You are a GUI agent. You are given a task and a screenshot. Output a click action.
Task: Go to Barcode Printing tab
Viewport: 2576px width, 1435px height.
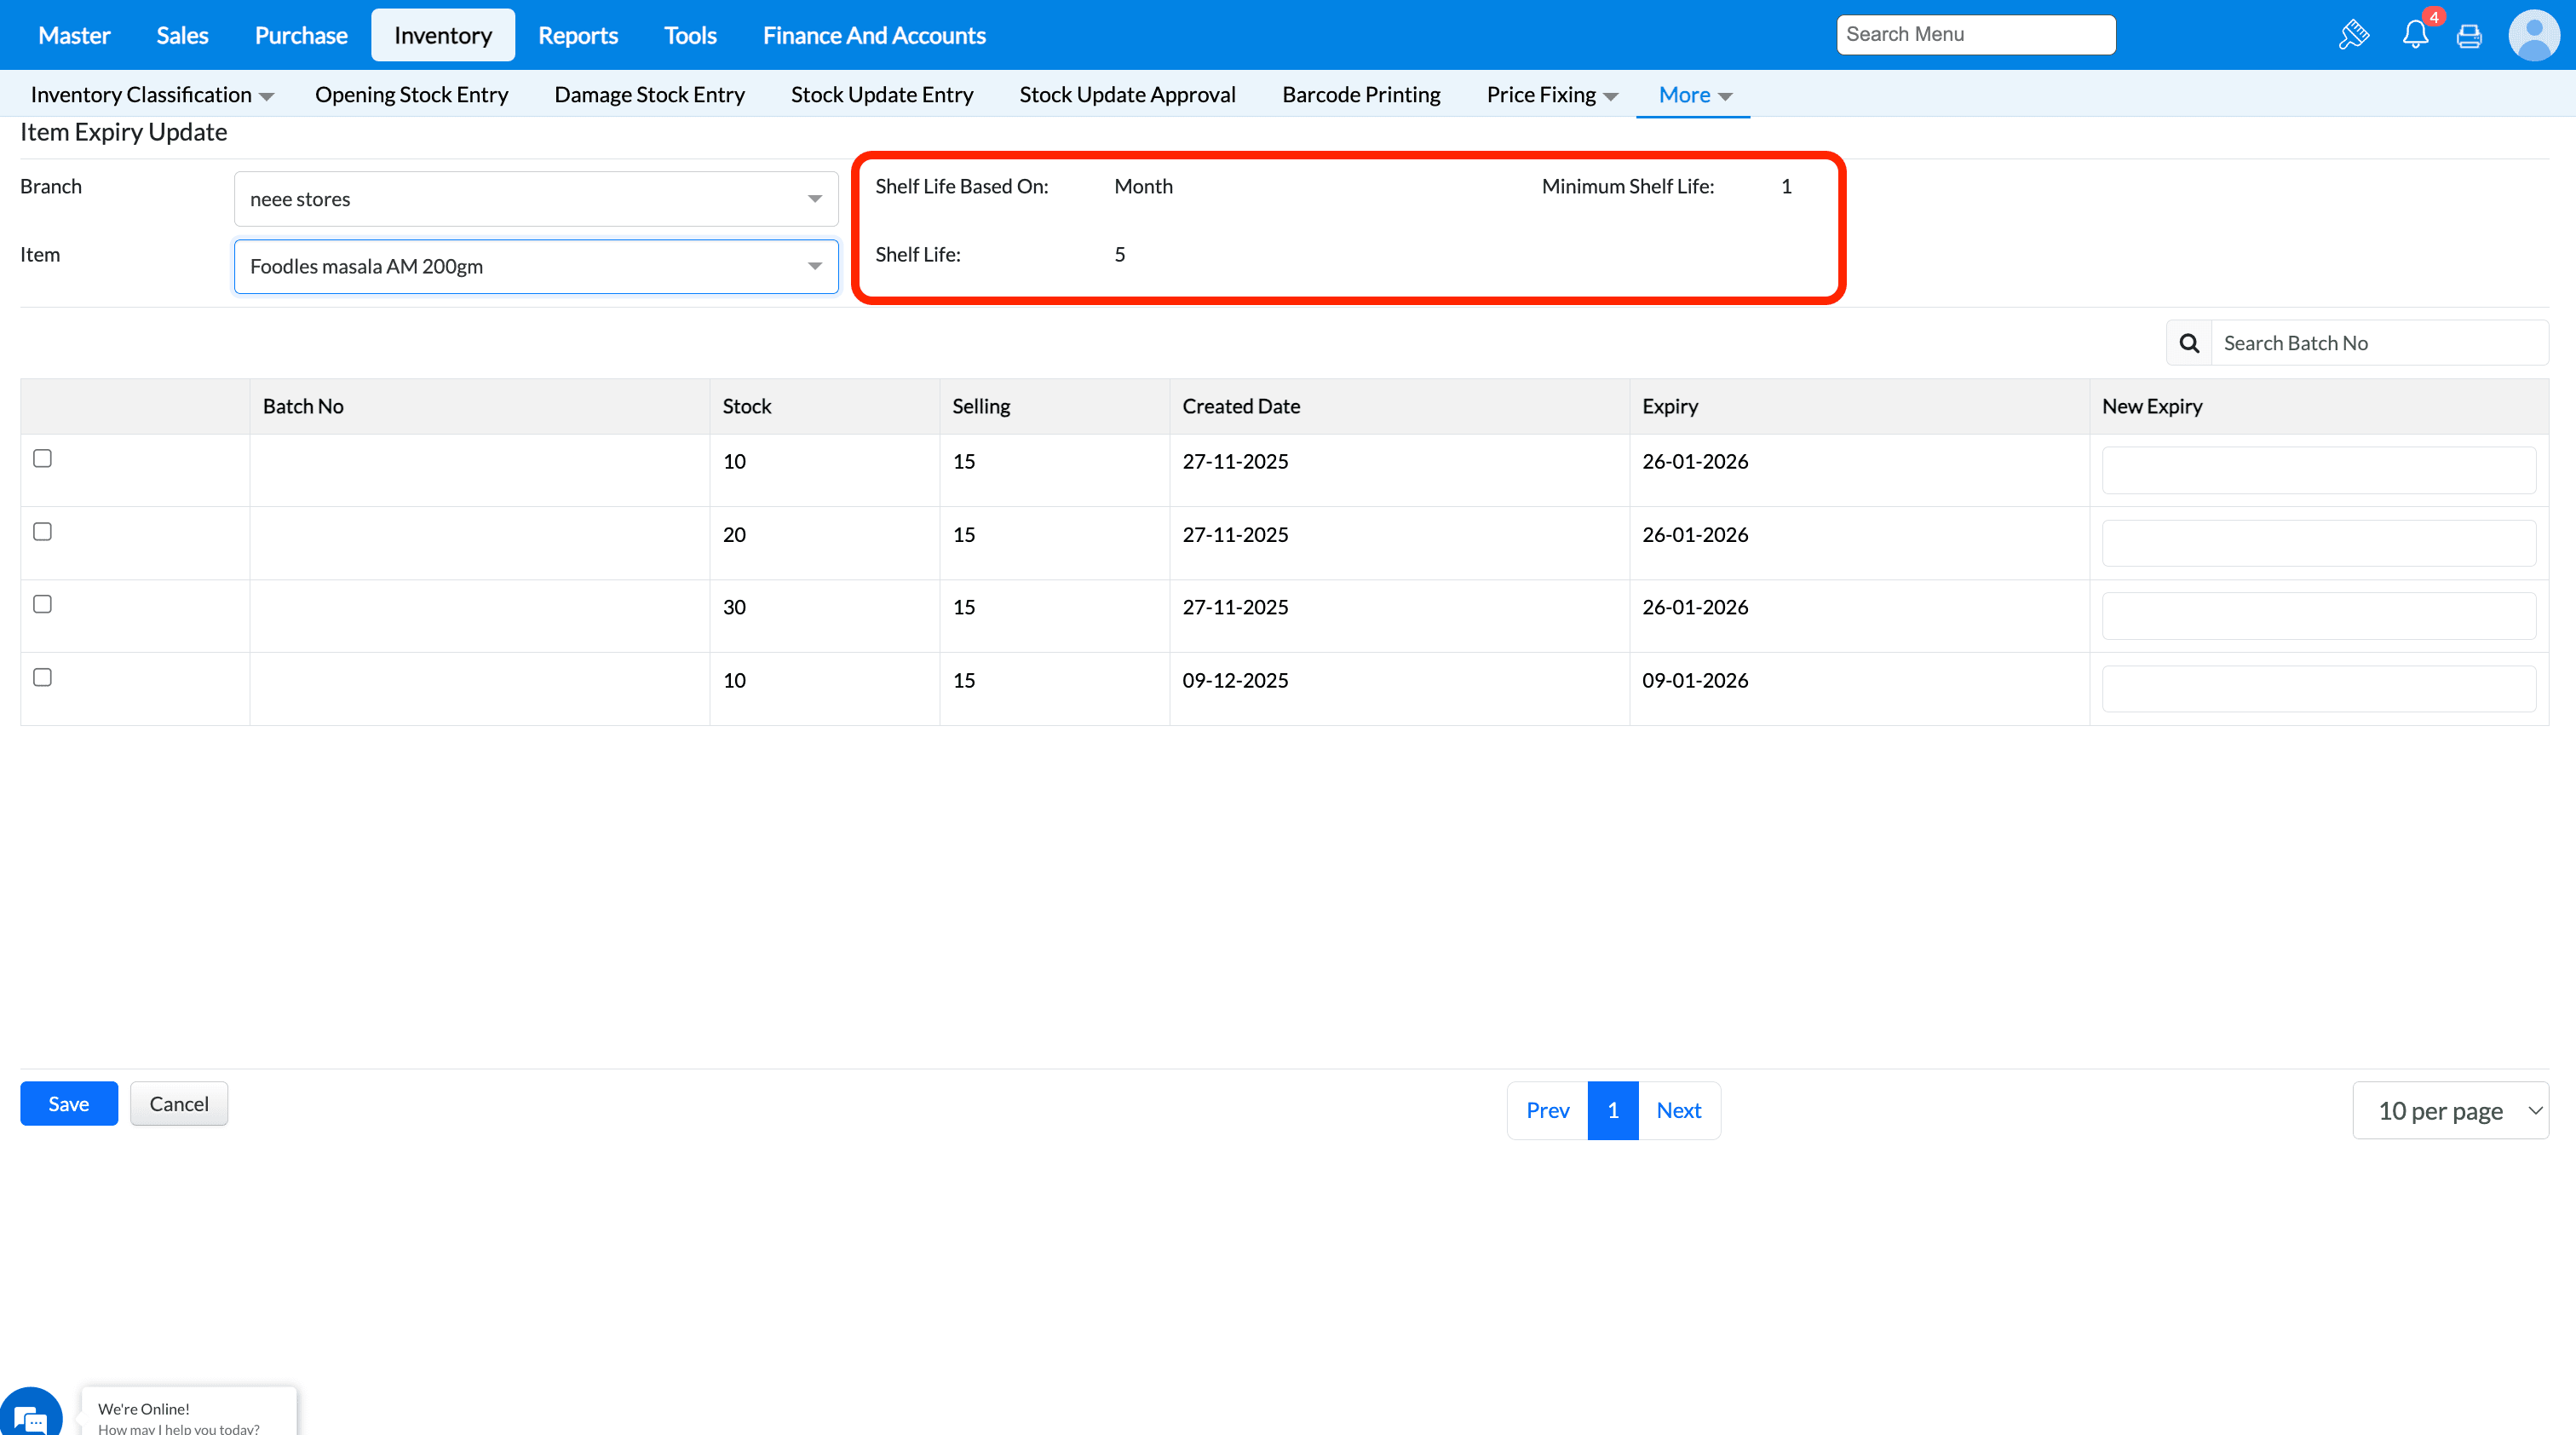1360,95
